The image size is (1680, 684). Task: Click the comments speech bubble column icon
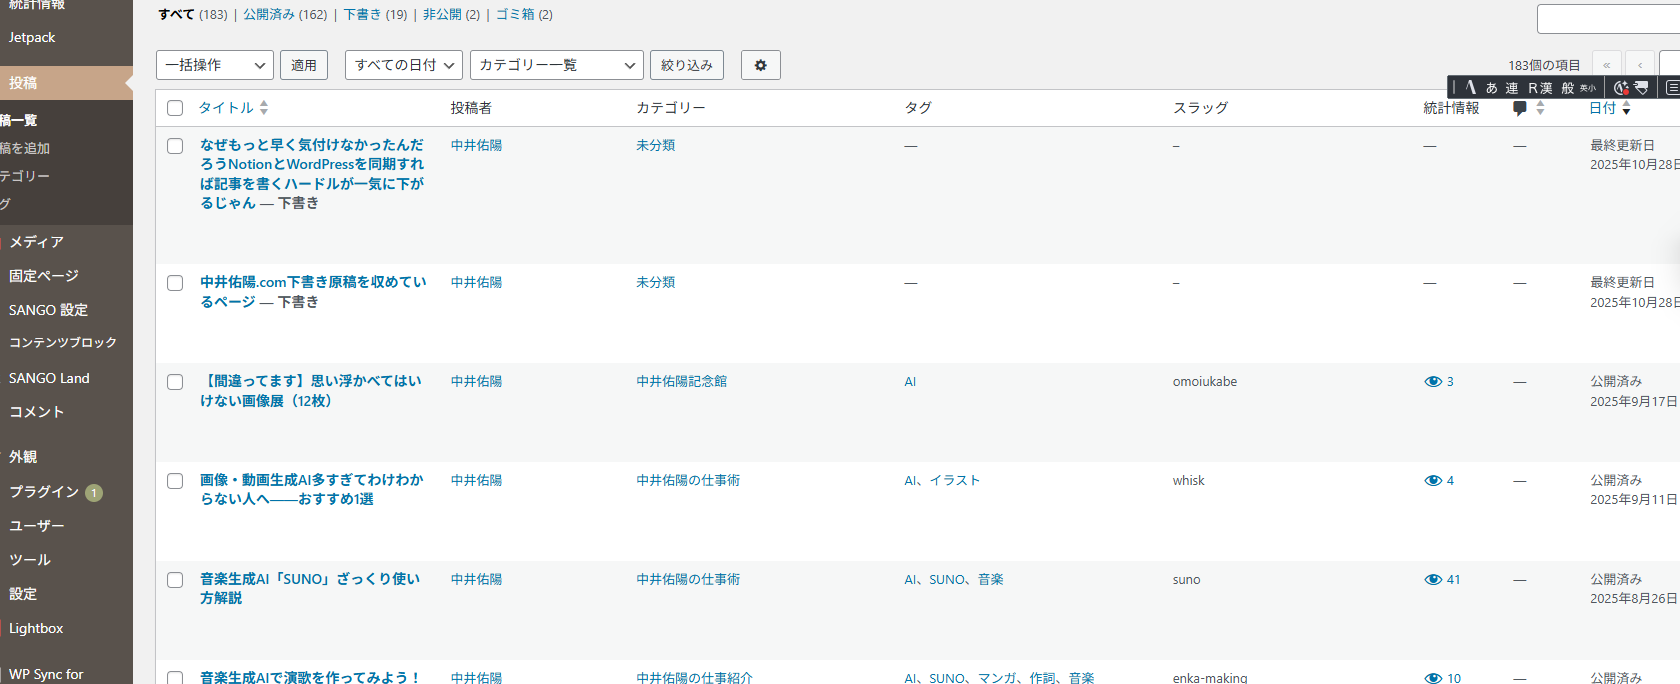click(x=1520, y=108)
